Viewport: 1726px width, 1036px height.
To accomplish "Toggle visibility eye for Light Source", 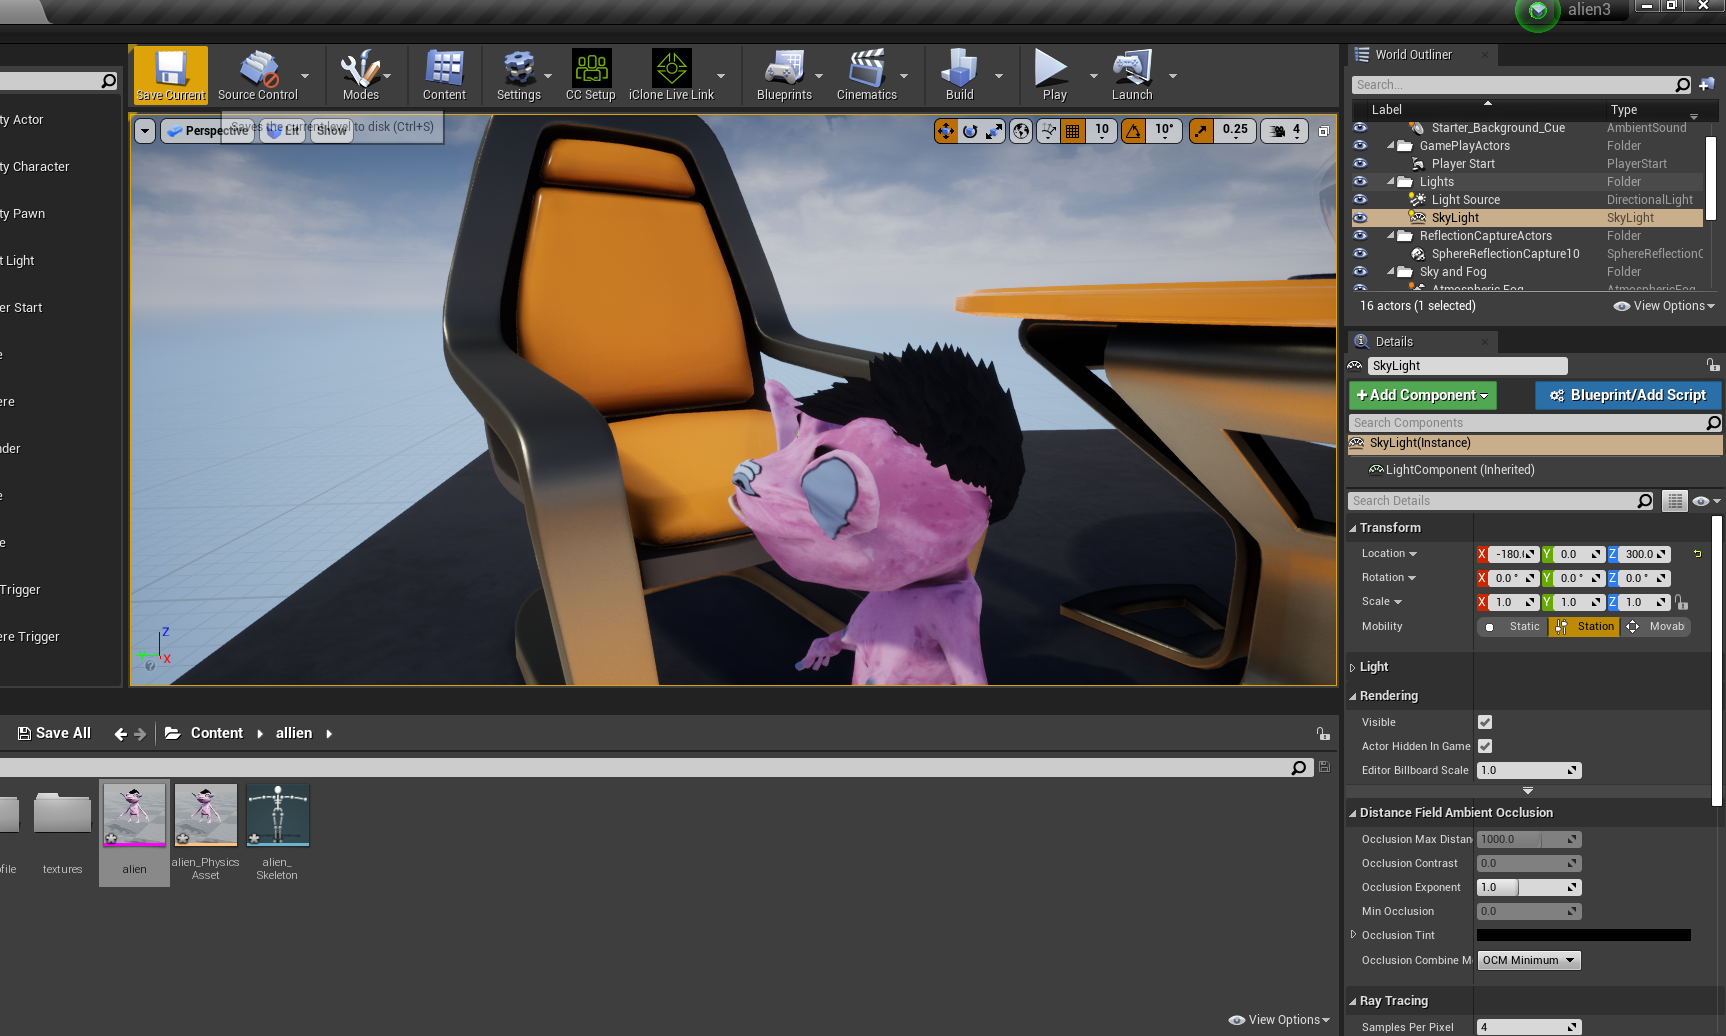I will (1360, 199).
